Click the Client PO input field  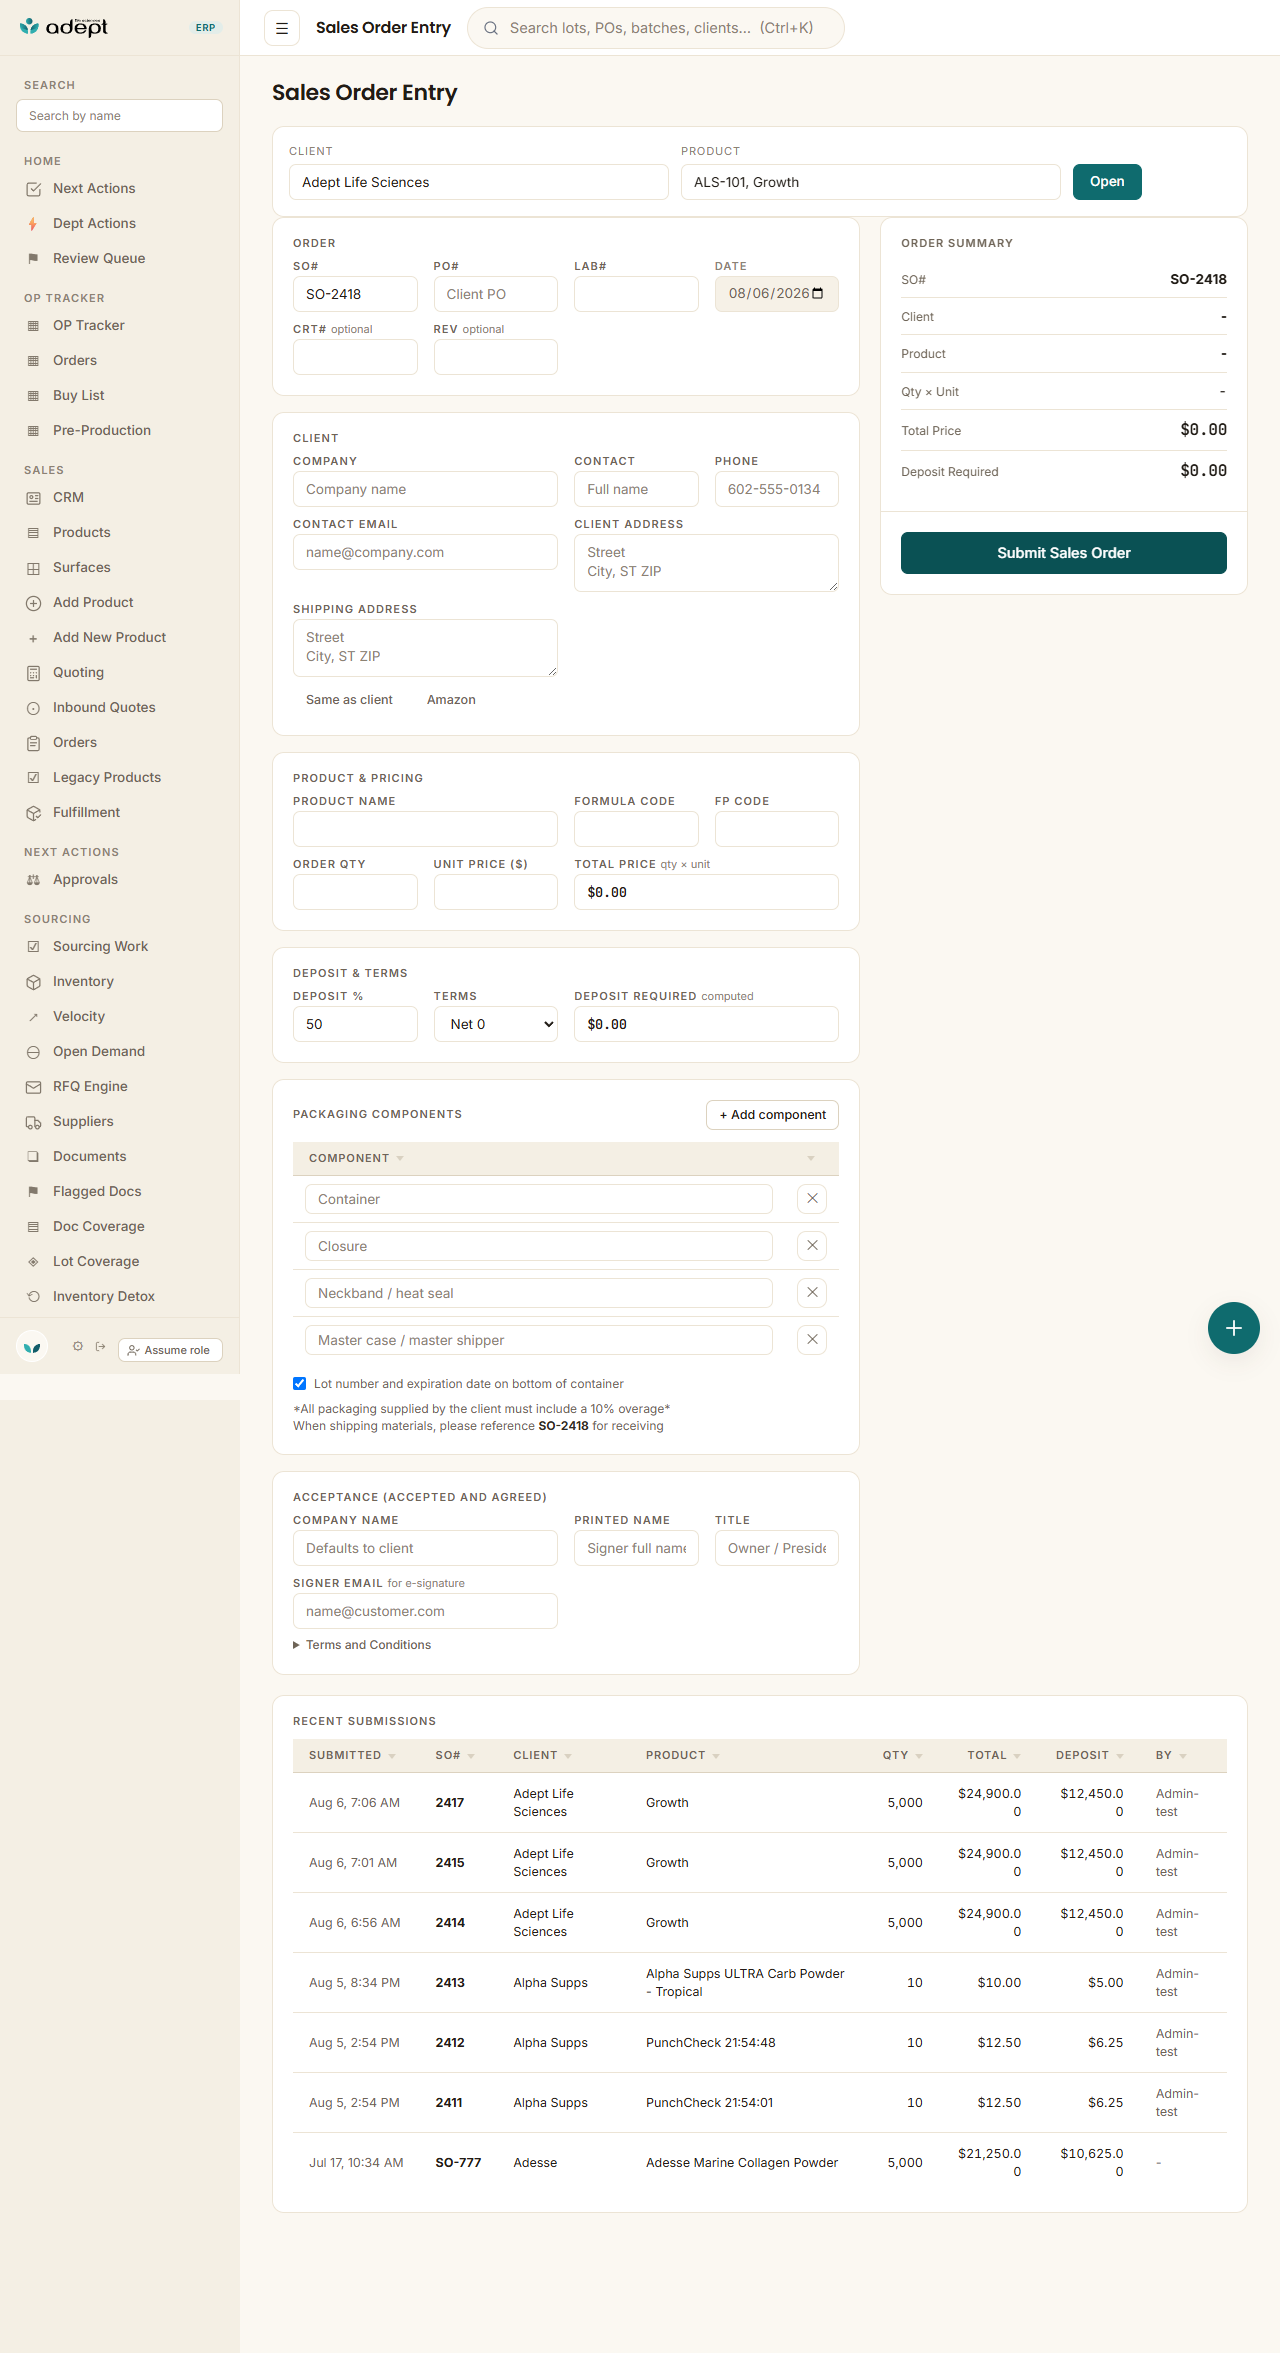(496, 294)
